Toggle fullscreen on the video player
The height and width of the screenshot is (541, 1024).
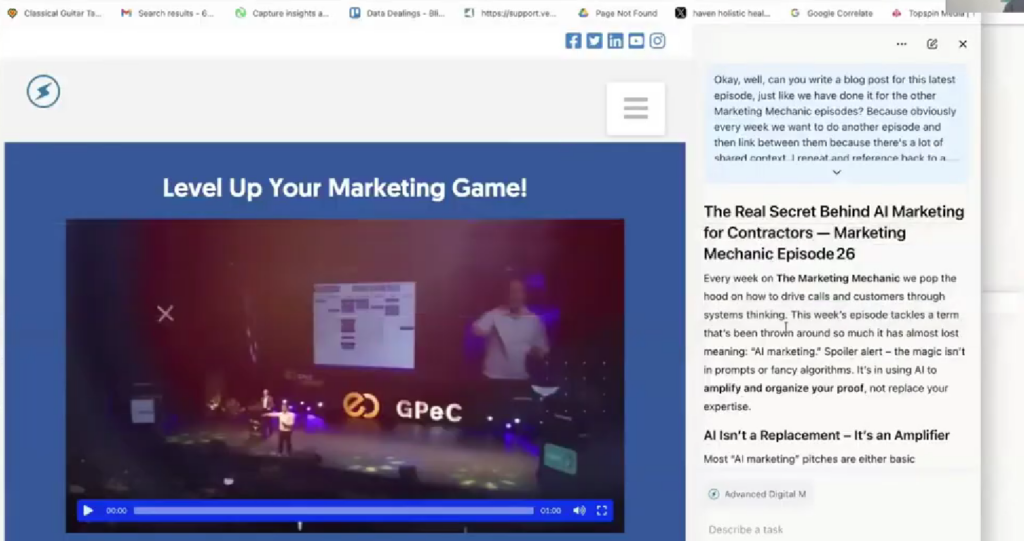[x=602, y=511]
